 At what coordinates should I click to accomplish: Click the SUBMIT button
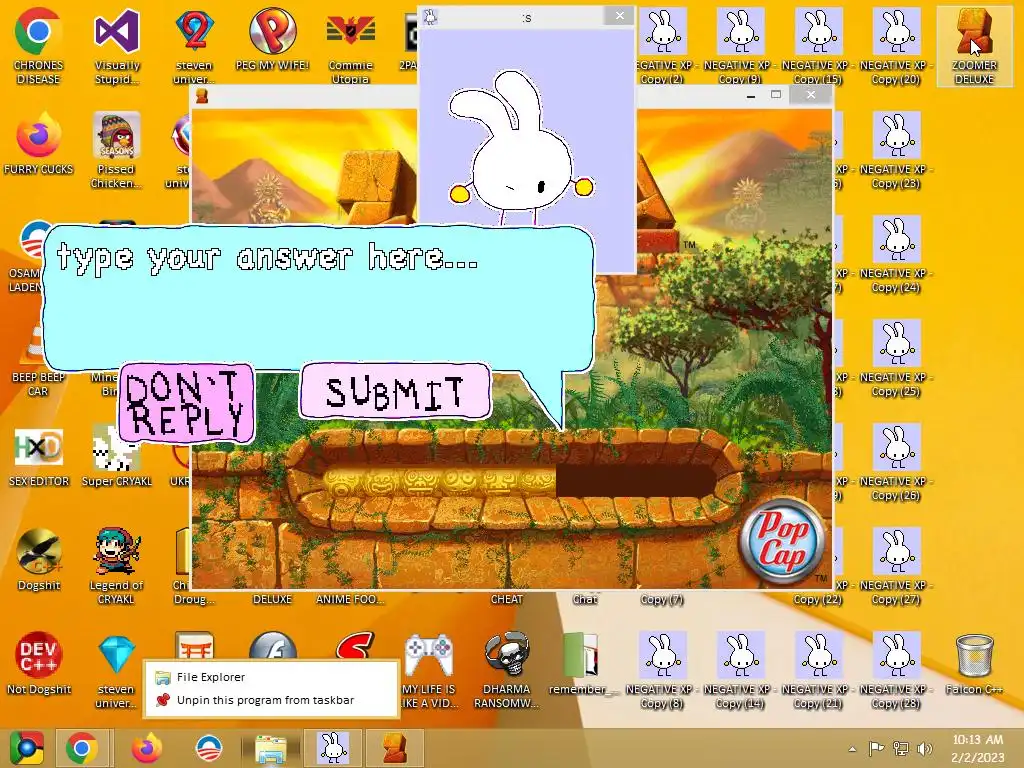[x=395, y=391]
